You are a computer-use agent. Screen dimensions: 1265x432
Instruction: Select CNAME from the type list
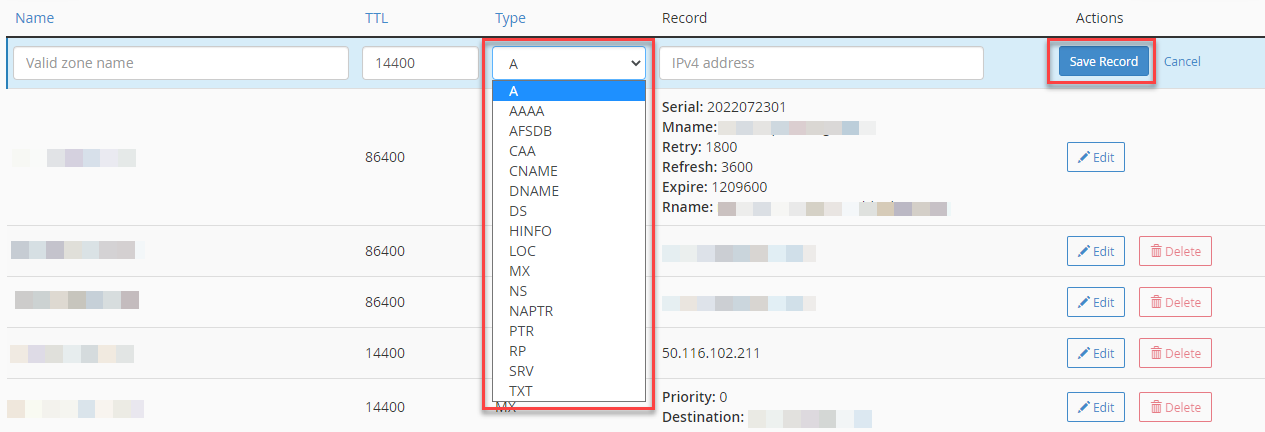533,171
